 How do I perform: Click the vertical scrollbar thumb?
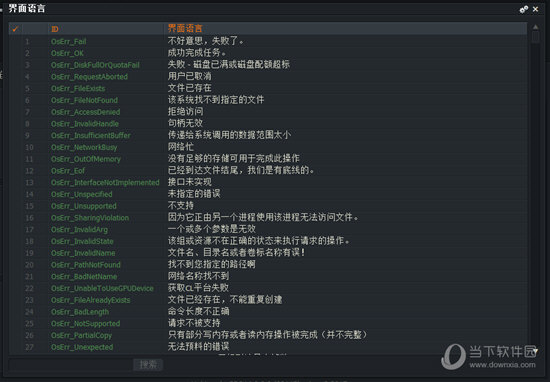click(535, 38)
